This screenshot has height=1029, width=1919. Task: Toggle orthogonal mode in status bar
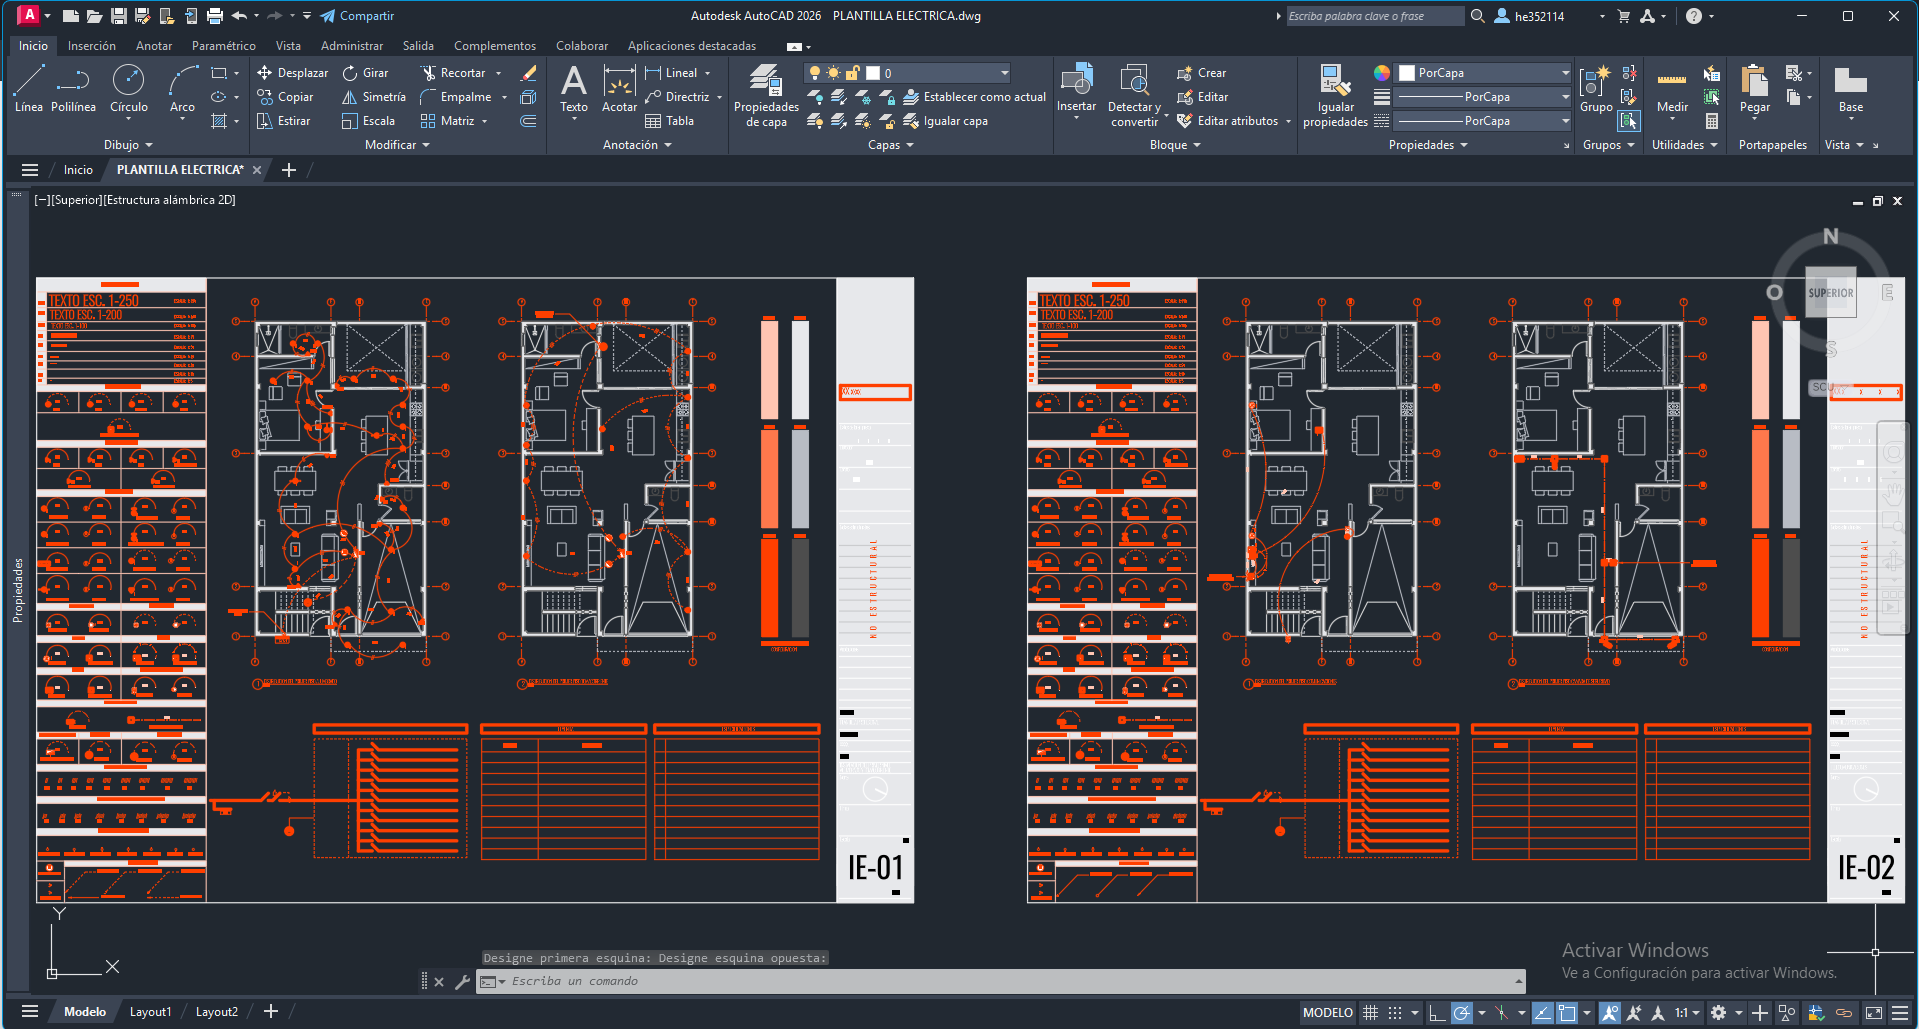(1436, 1013)
